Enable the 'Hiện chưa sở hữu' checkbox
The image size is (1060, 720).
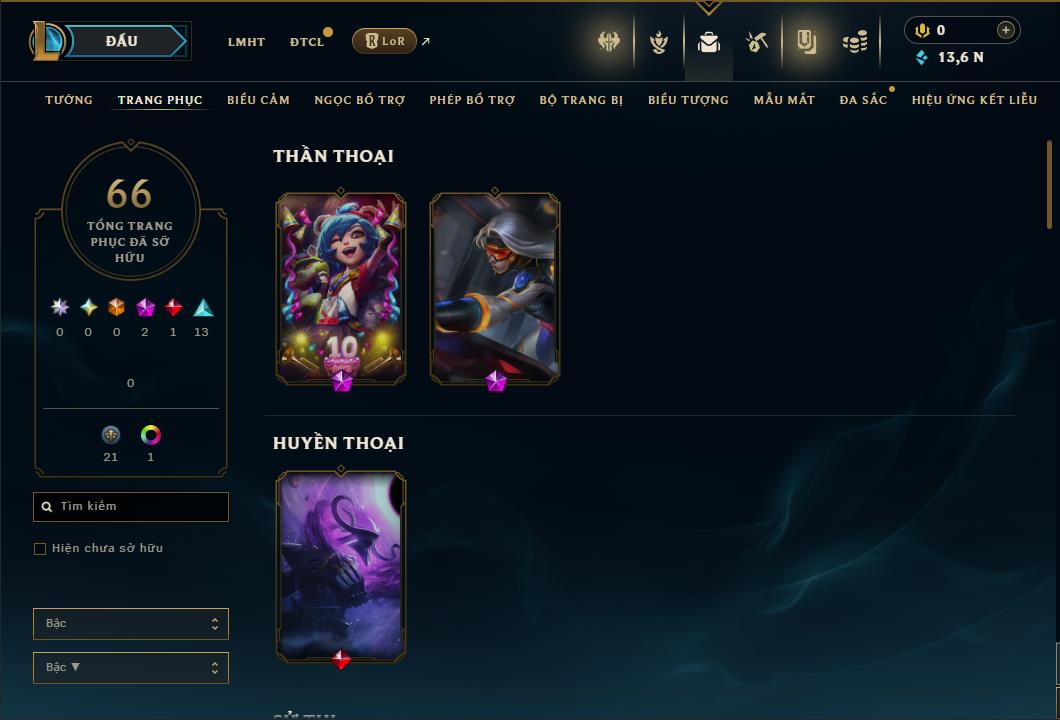[x=40, y=548]
